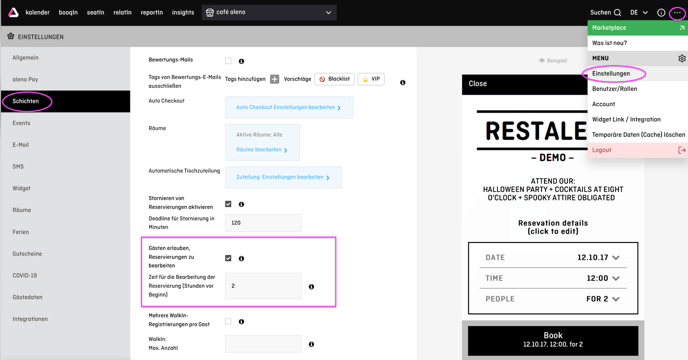Image resolution: width=688 pixels, height=360 pixels.
Task: Click Close in the widget preview
Action: [x=477, y=84]
